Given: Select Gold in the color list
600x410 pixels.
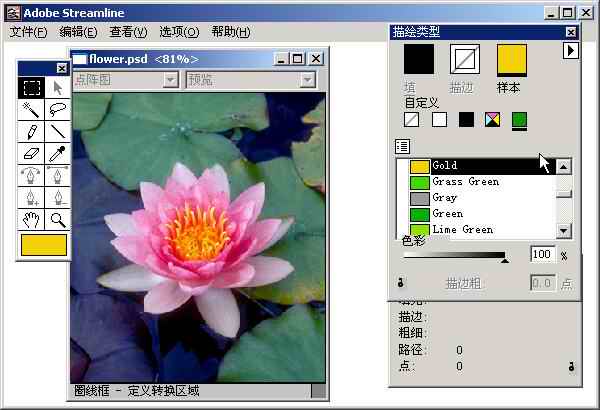Looking at the screenshot, I should (476, 166).
